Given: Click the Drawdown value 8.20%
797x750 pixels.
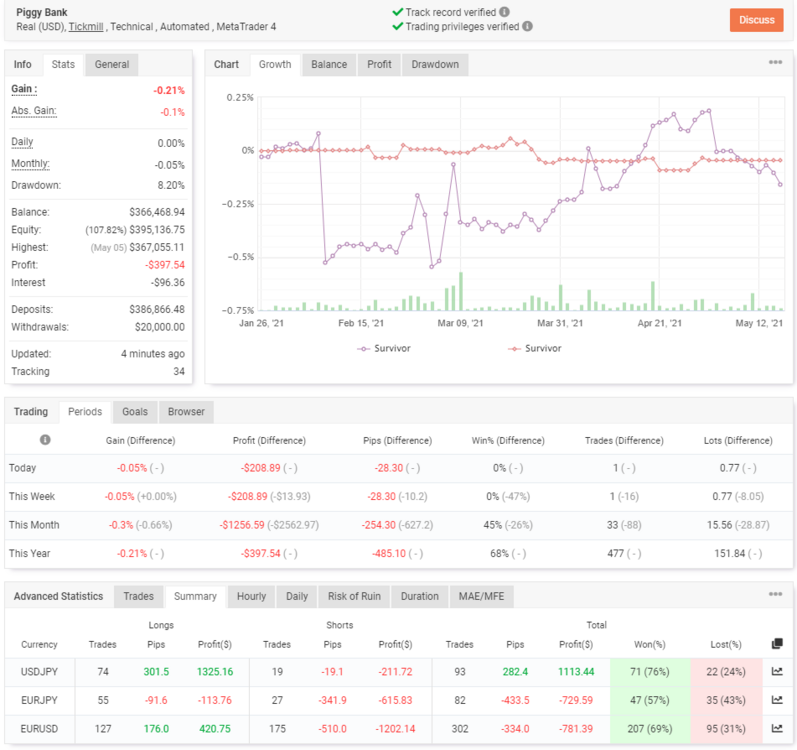Looking at the screenshot, I should pyautogui.click(x=171, y=185).
